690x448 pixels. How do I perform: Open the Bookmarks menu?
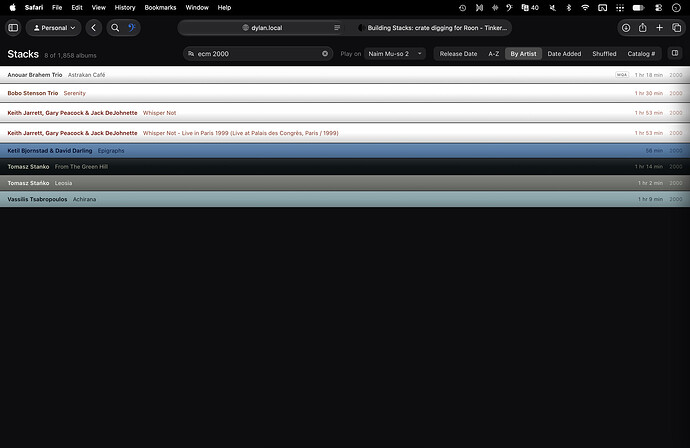(160, 7)
